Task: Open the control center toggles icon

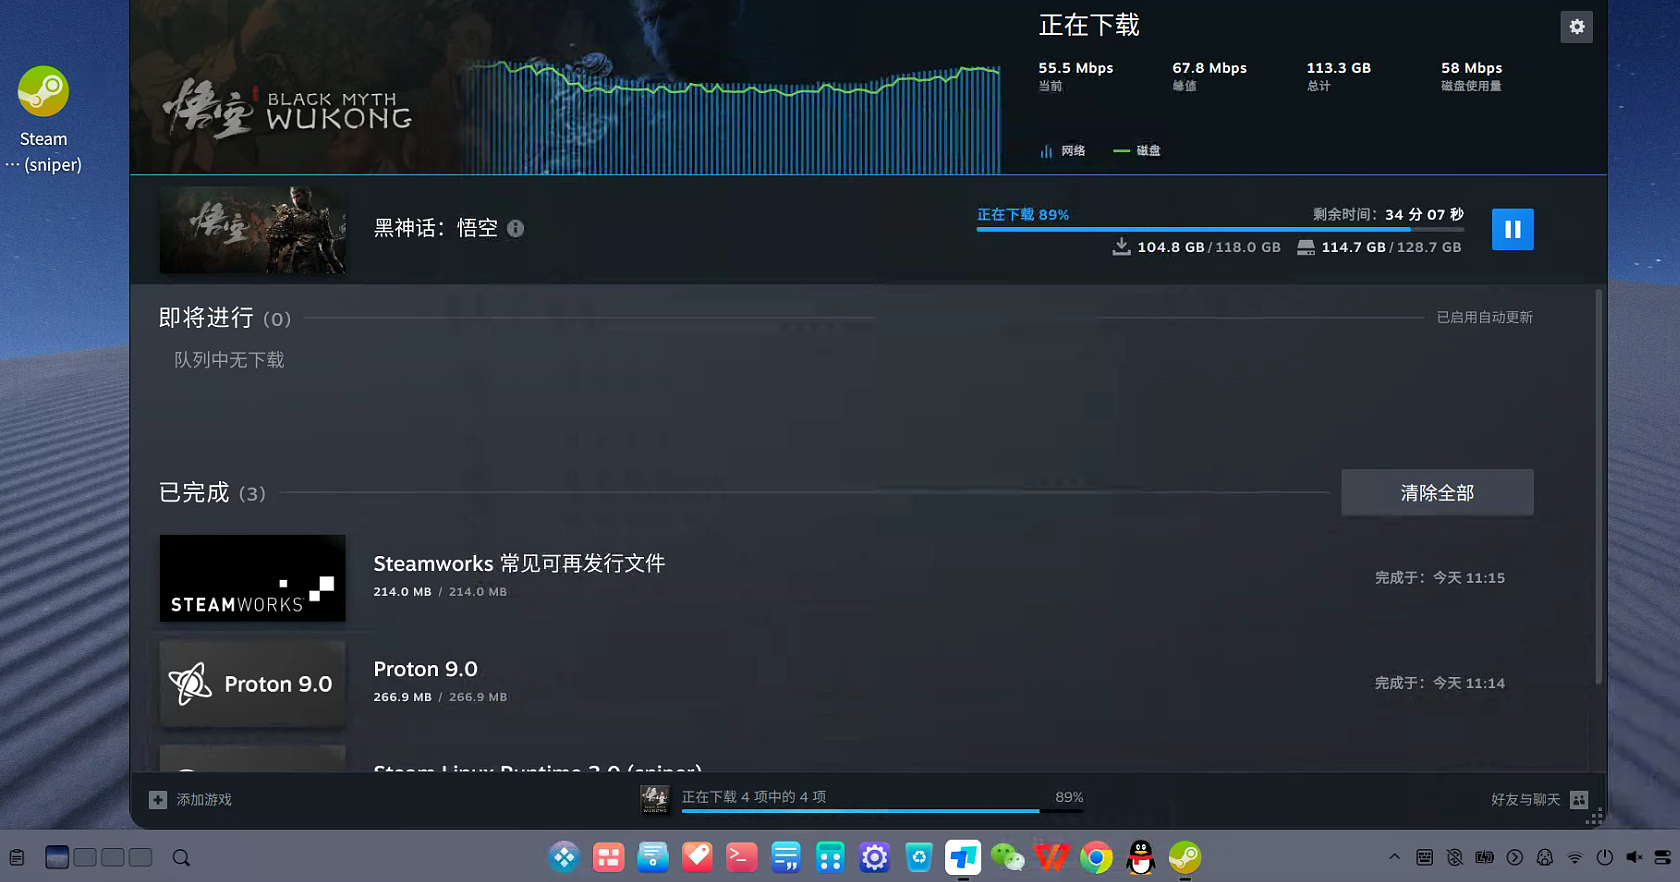Action: (x=1663, y=857)
